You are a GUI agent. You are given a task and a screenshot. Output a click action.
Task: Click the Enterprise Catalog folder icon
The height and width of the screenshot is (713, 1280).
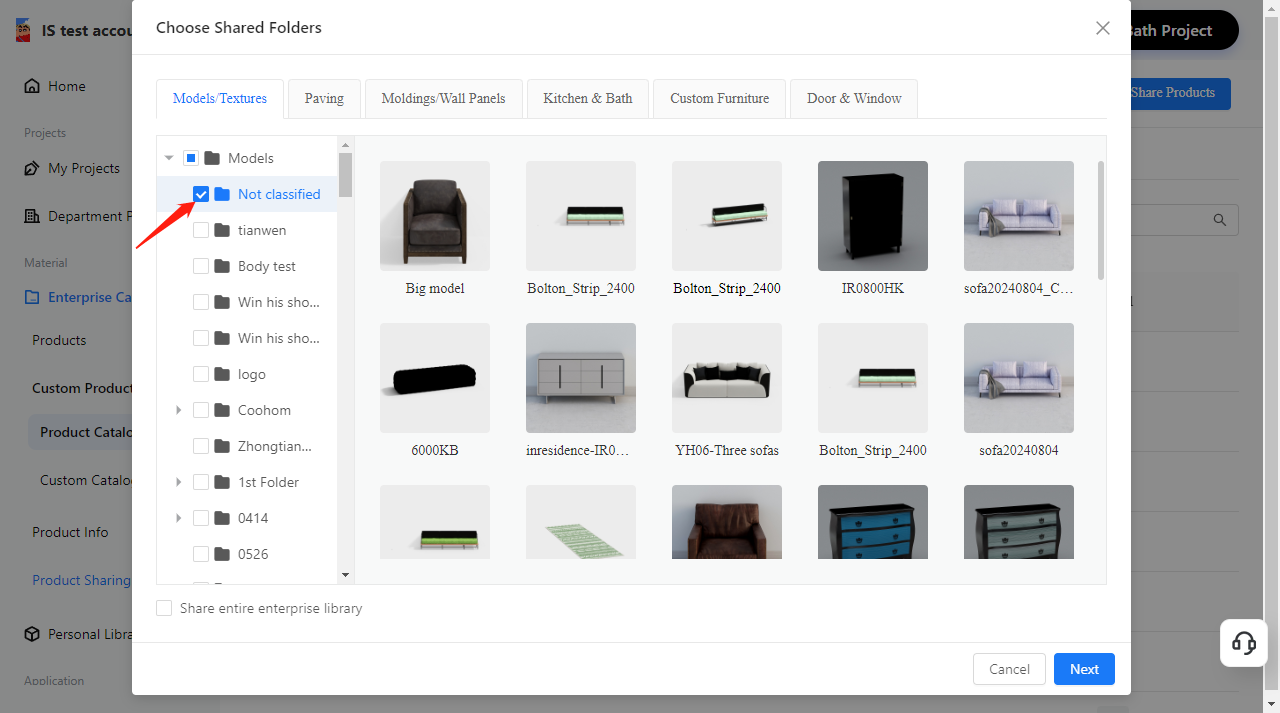(x=32, y=297)
